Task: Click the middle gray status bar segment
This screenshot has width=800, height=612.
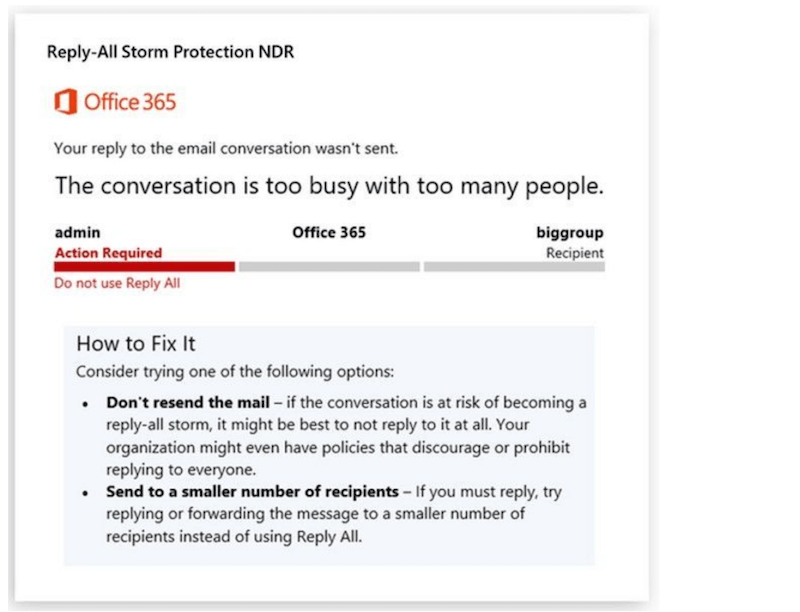Action: pyautogui.click(x=329, y=267)
